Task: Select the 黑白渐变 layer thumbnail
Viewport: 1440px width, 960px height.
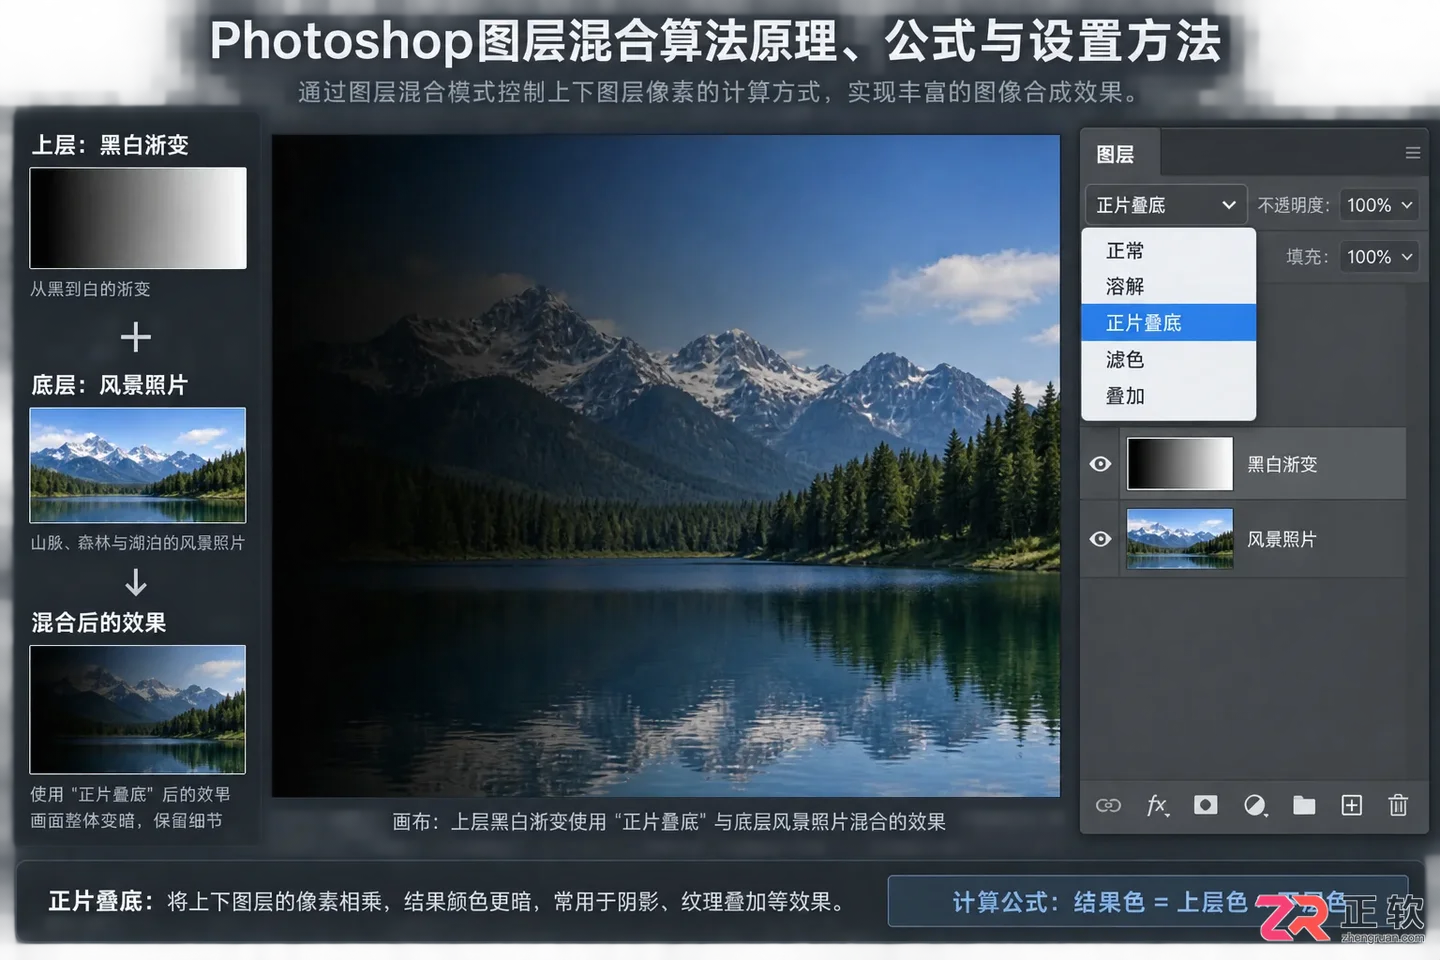Action: (x=1180, y=463)
